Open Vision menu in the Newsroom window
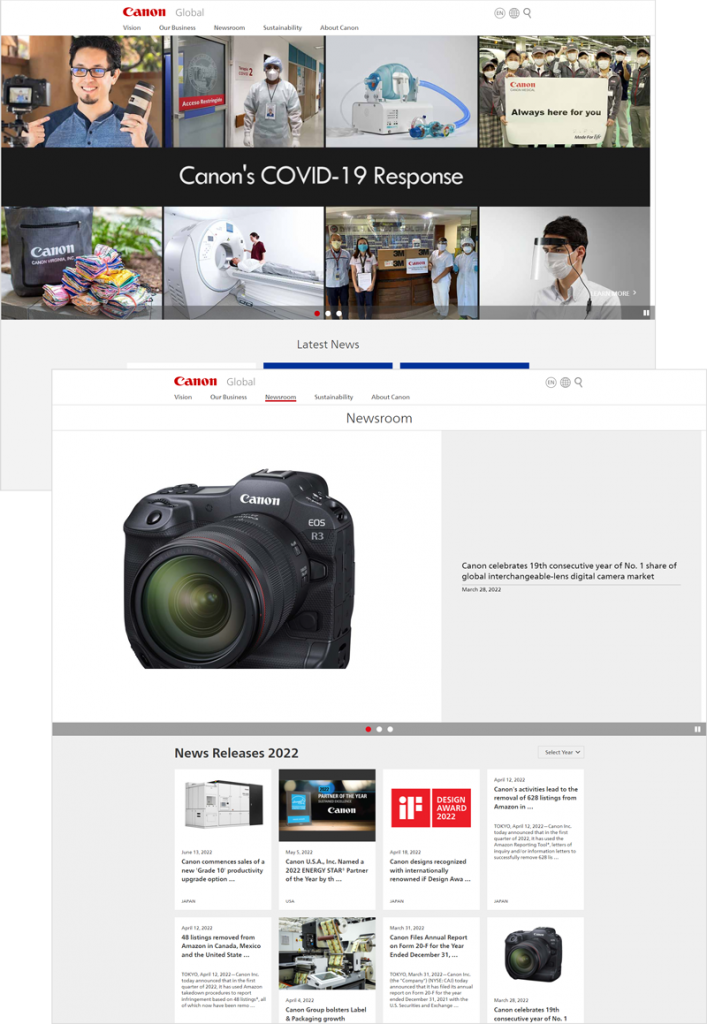 tap(183, 397)
